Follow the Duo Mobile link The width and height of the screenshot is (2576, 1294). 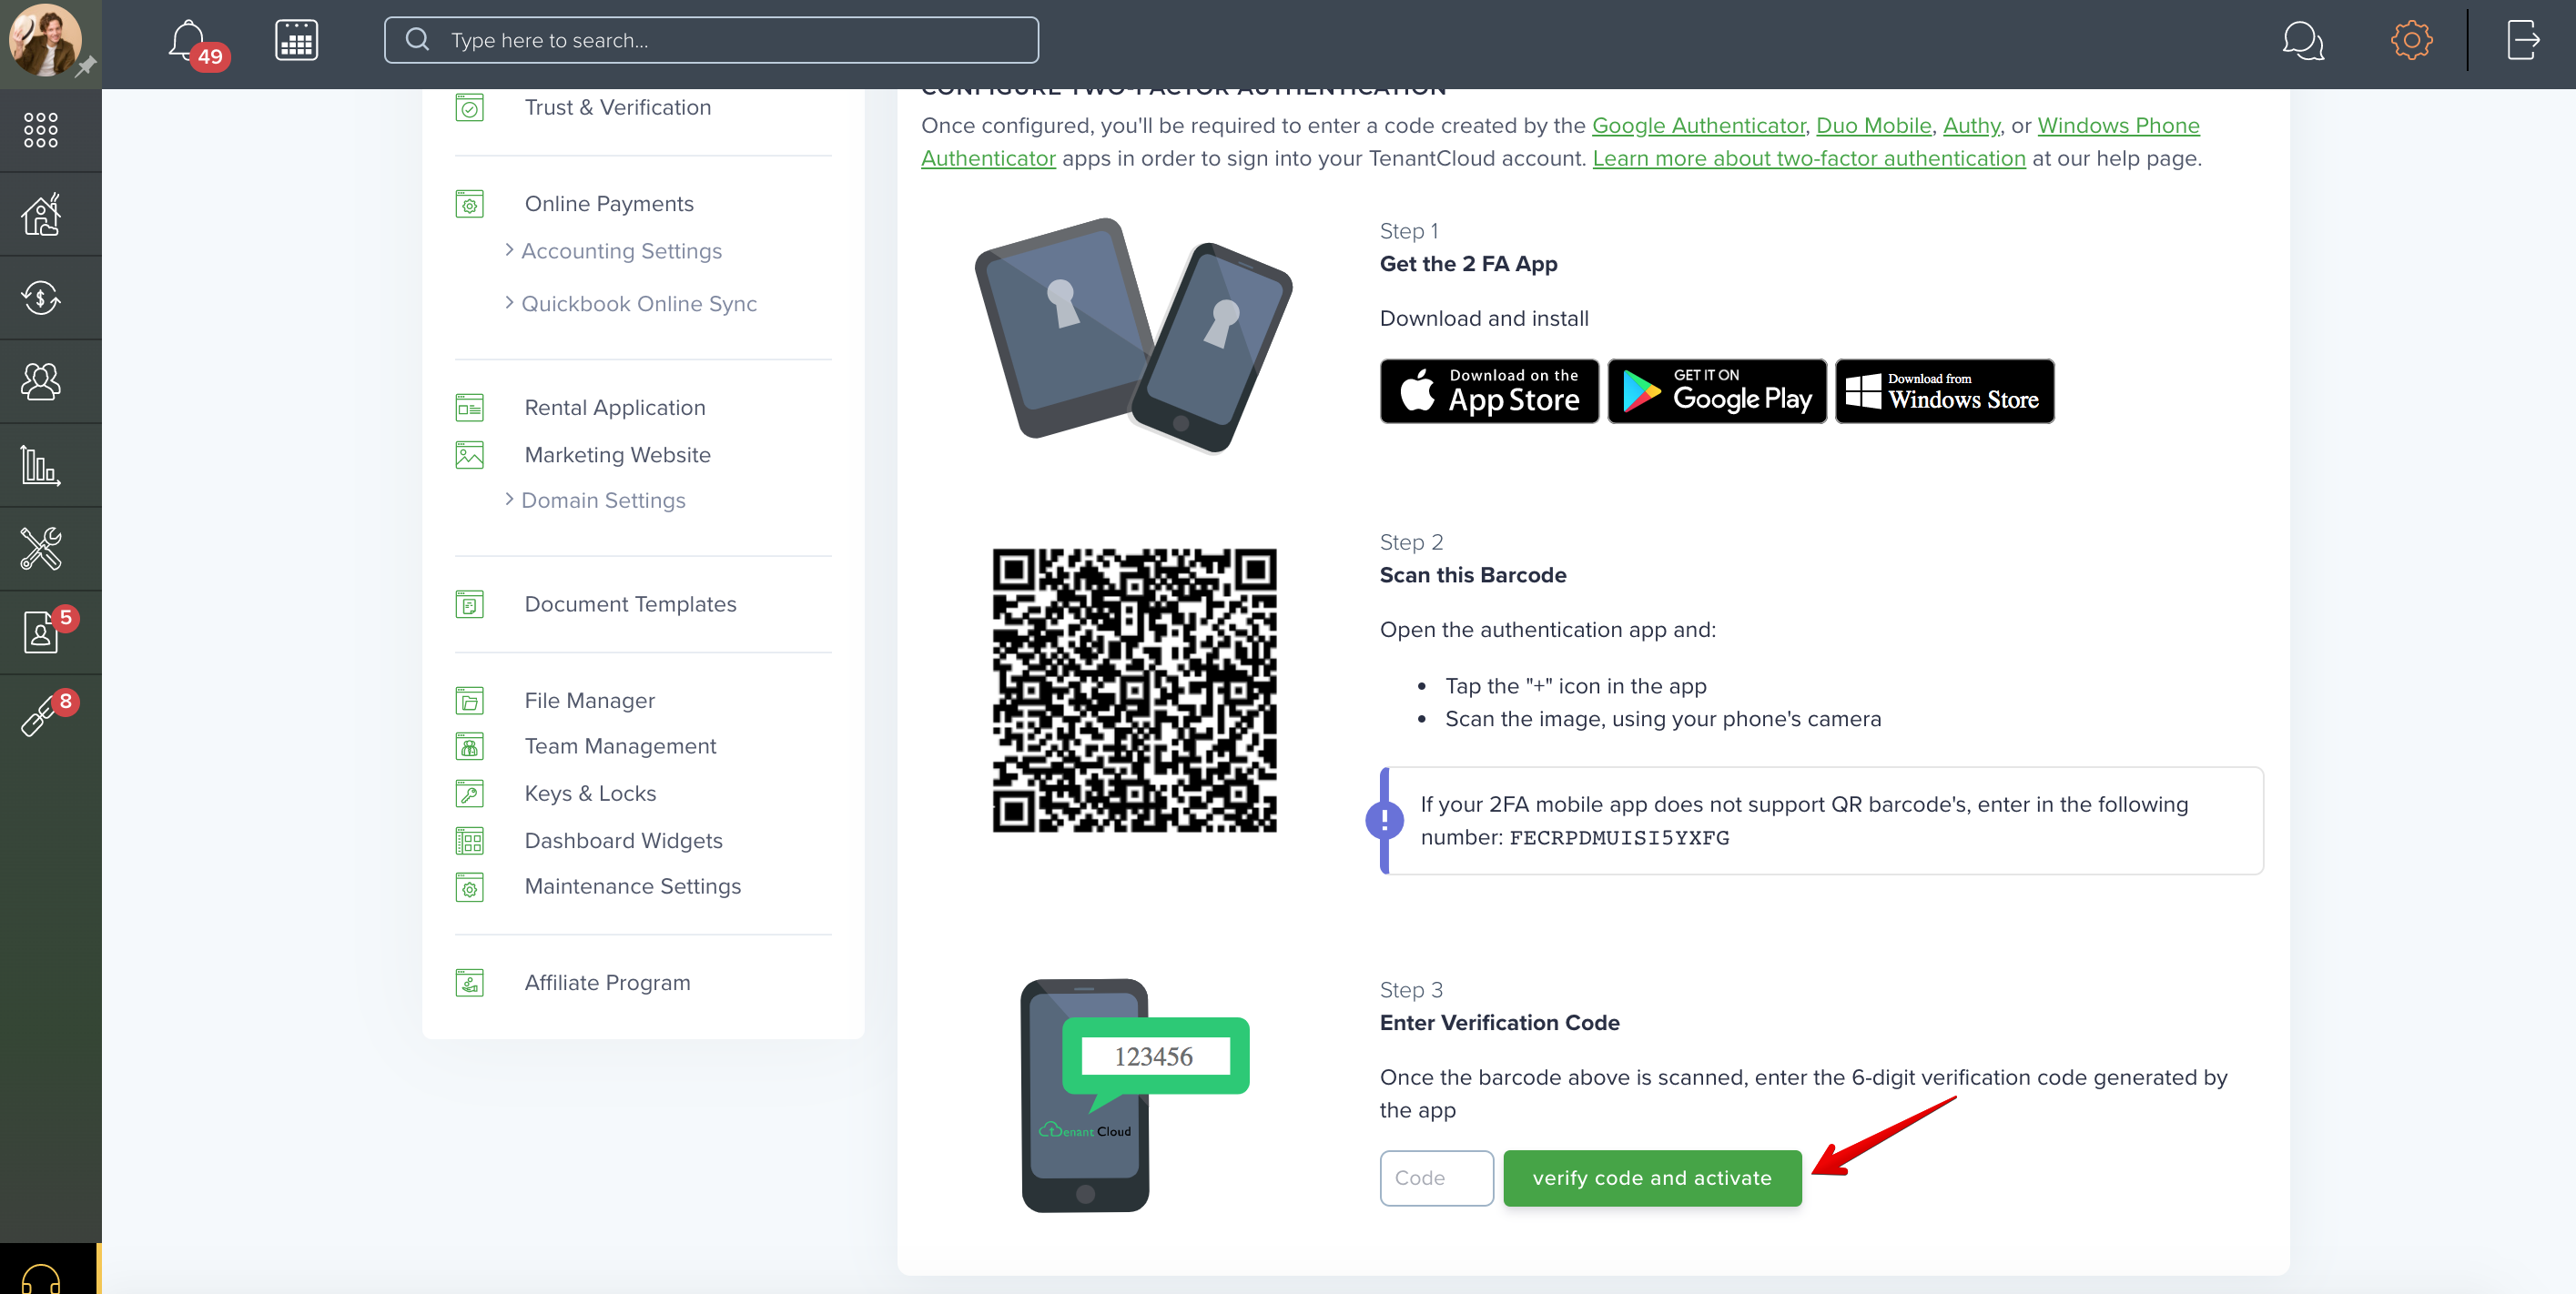[x=1873, y=126]
